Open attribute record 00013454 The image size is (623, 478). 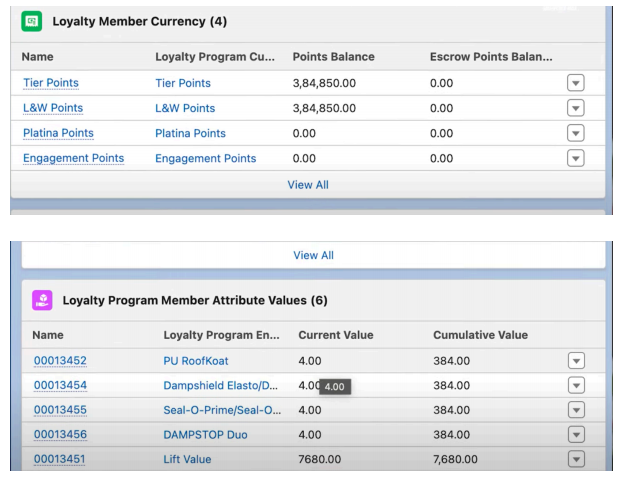(60, 385)
